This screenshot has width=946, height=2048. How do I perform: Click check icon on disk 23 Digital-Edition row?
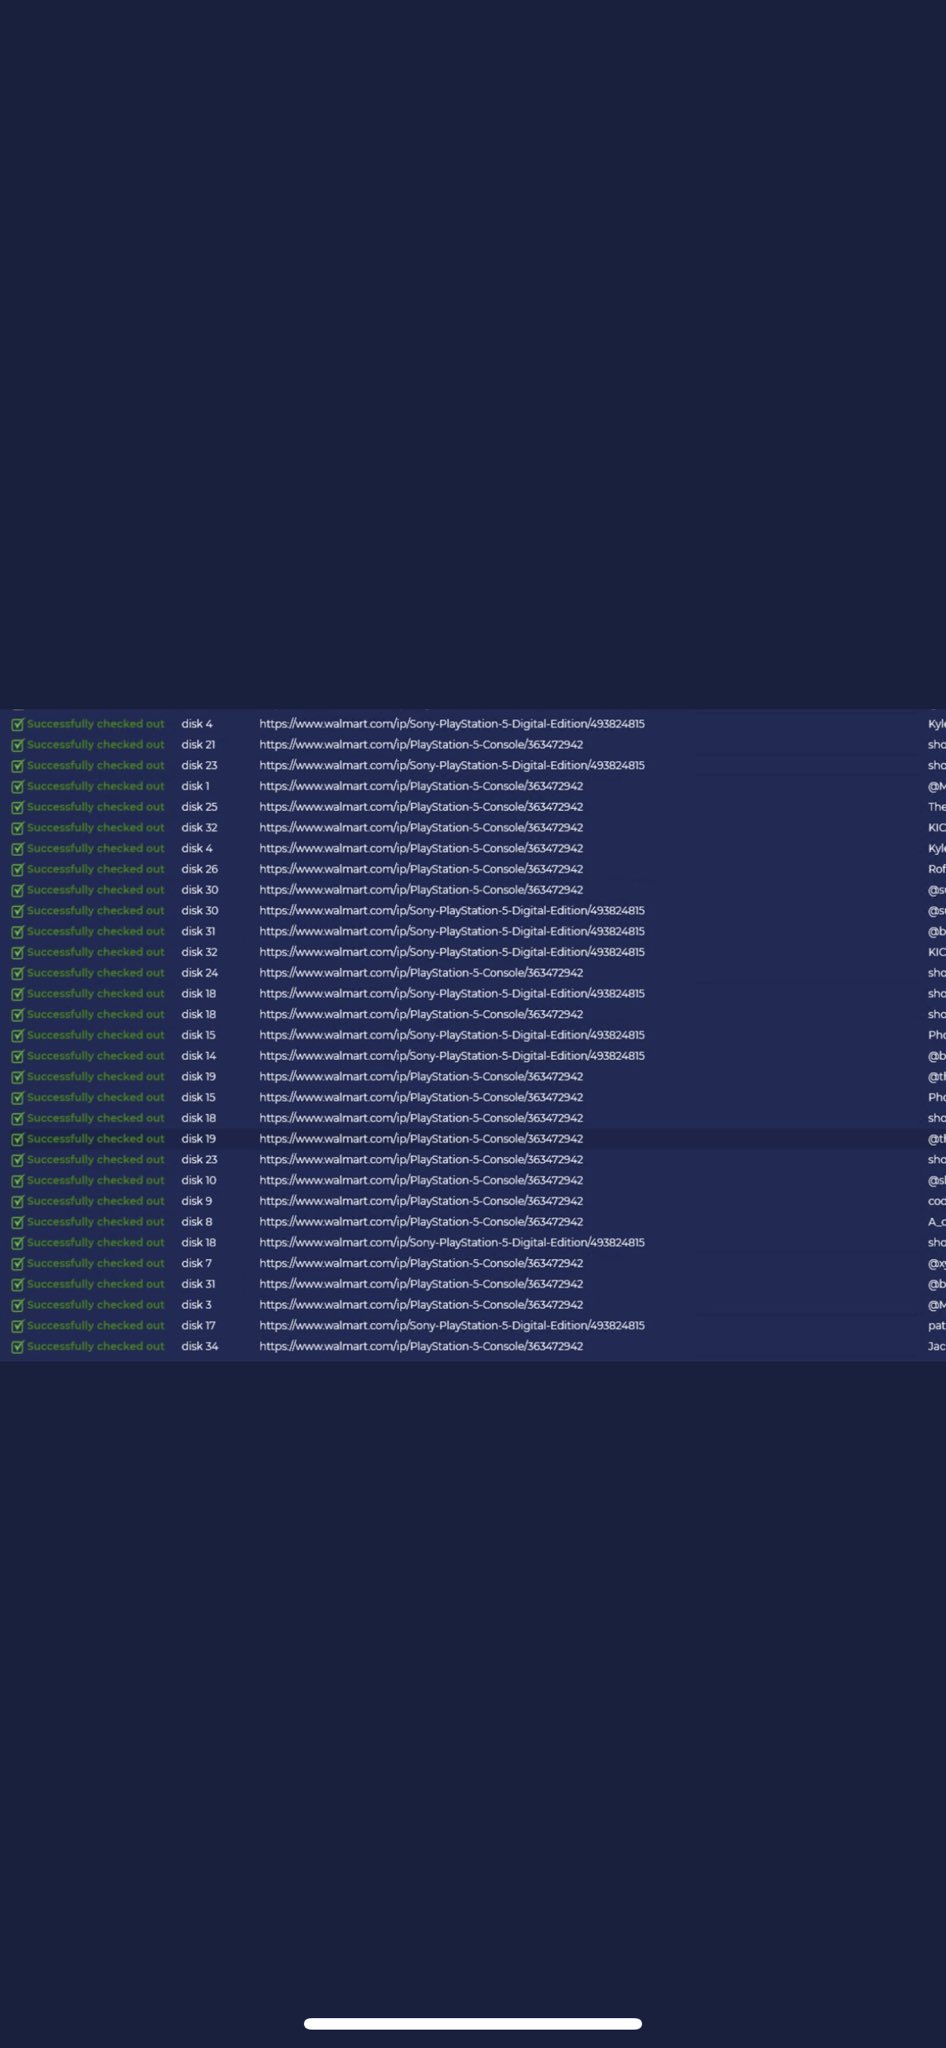(17, 766)
